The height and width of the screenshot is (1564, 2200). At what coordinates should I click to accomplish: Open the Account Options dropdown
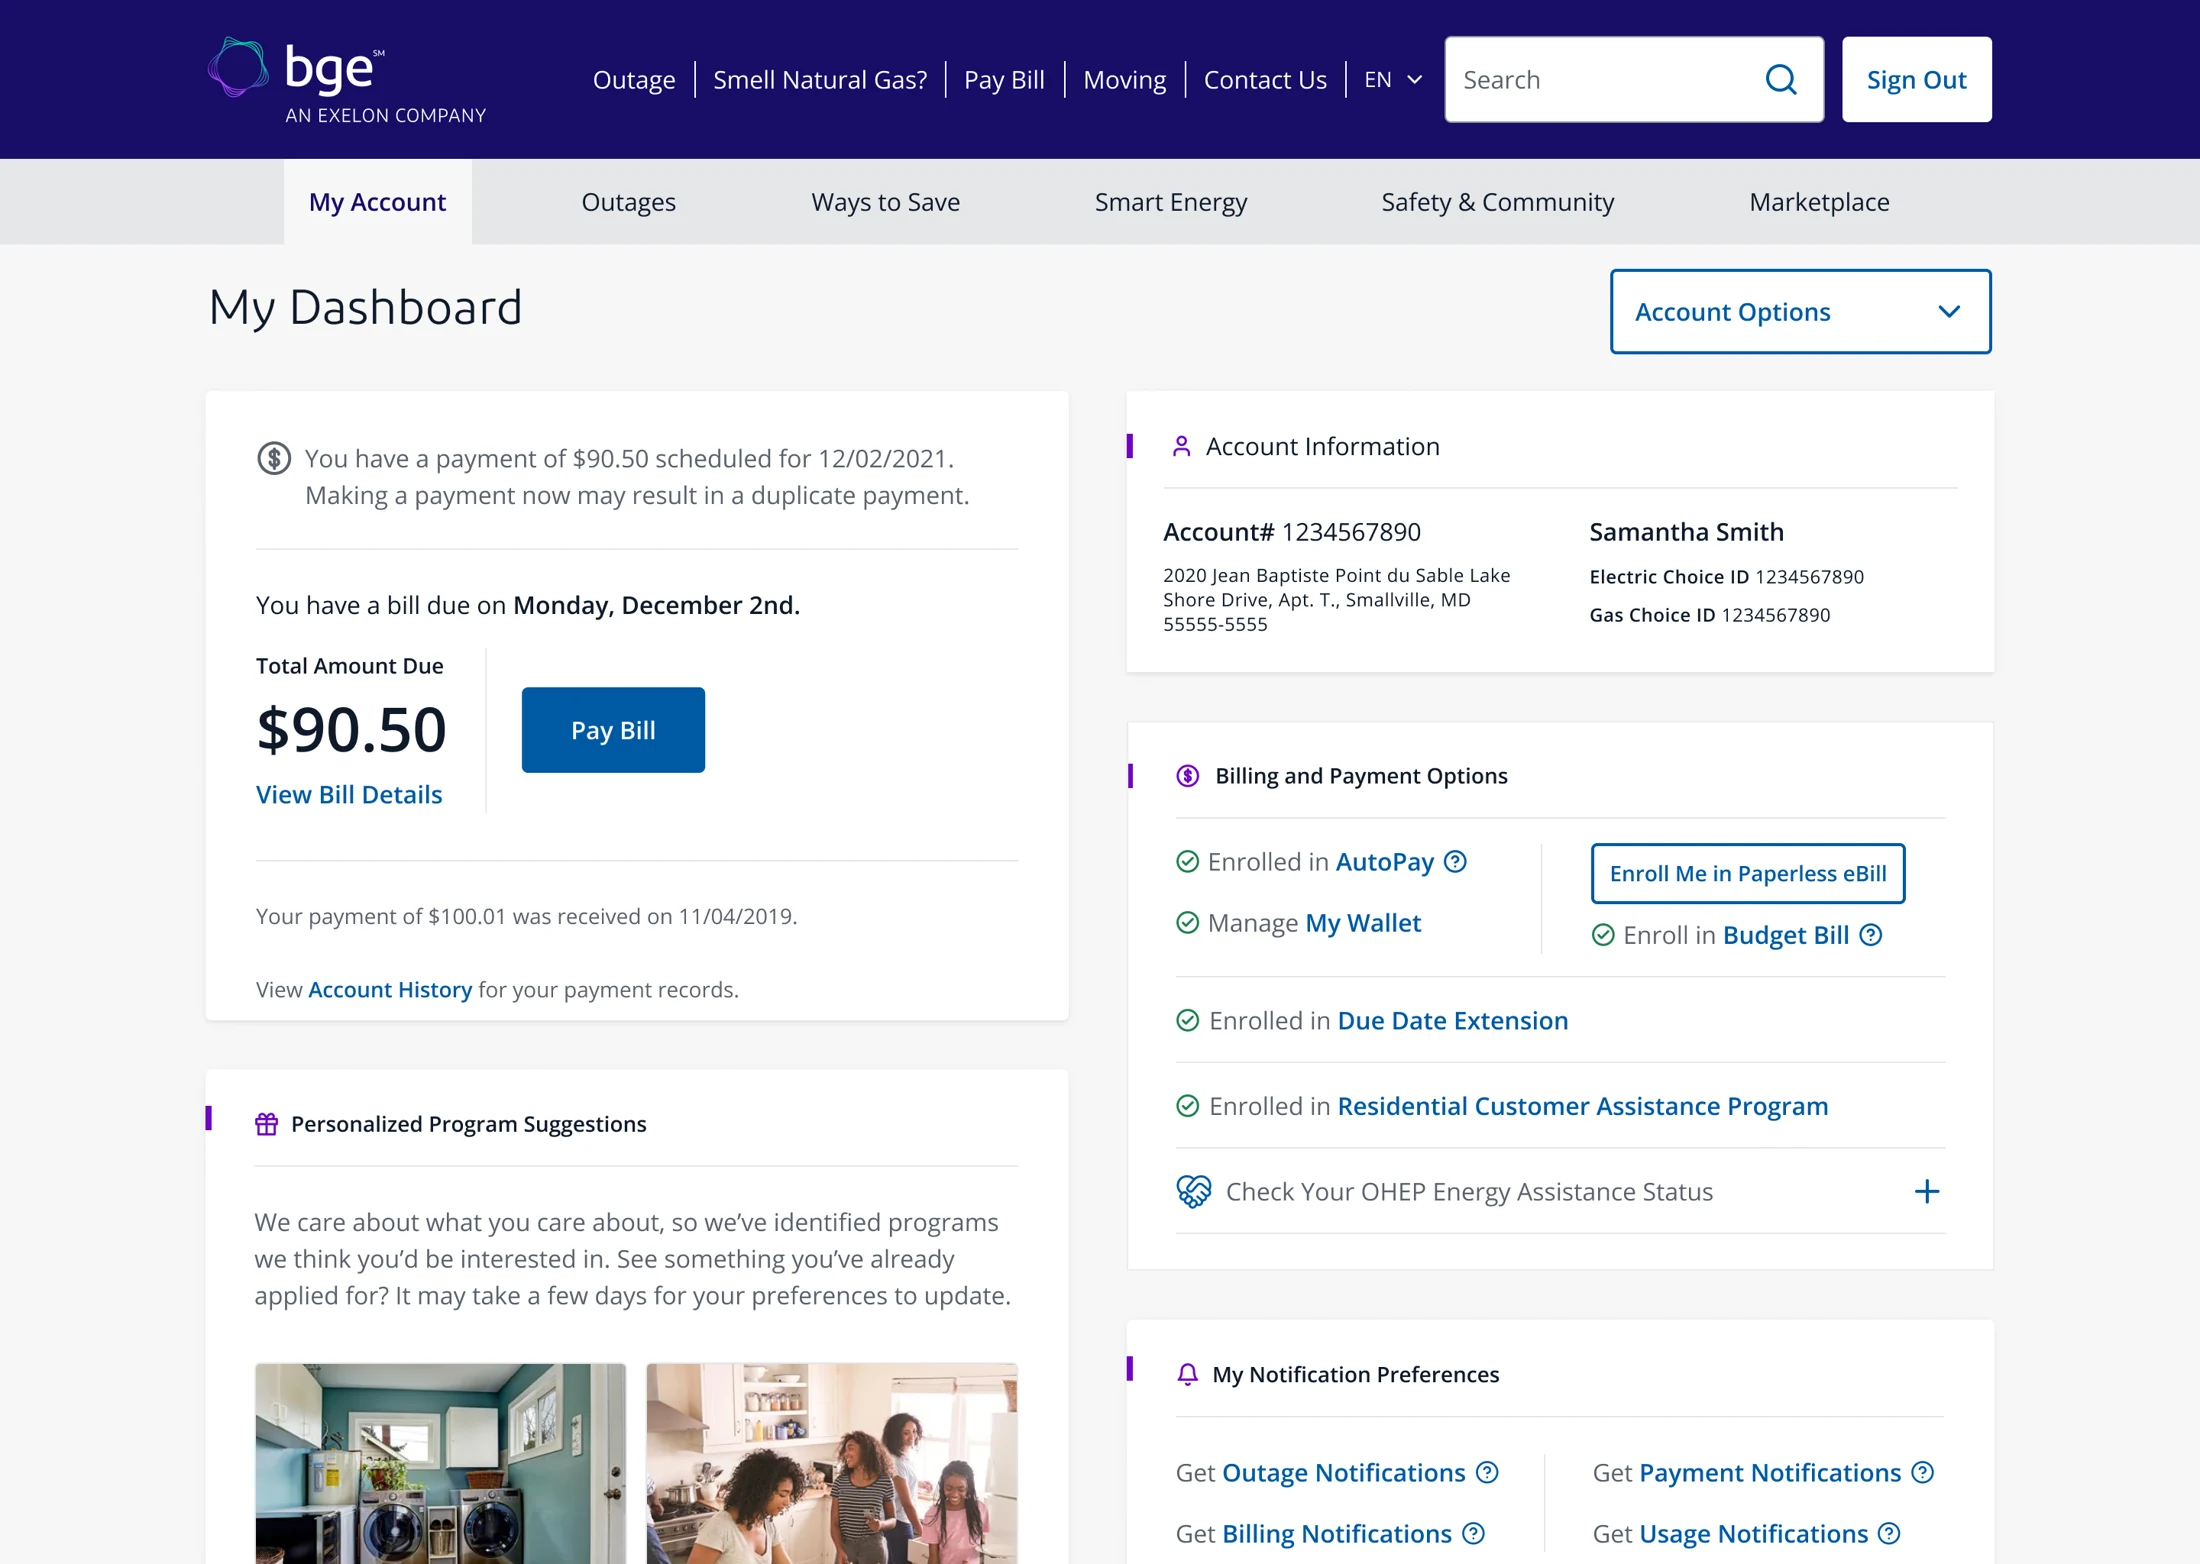click(x=1800, y=312)
